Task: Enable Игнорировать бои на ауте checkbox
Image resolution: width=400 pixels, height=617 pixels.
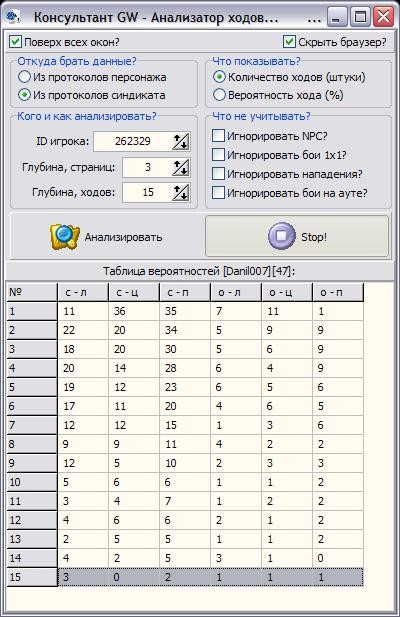Action: point(218,192)
